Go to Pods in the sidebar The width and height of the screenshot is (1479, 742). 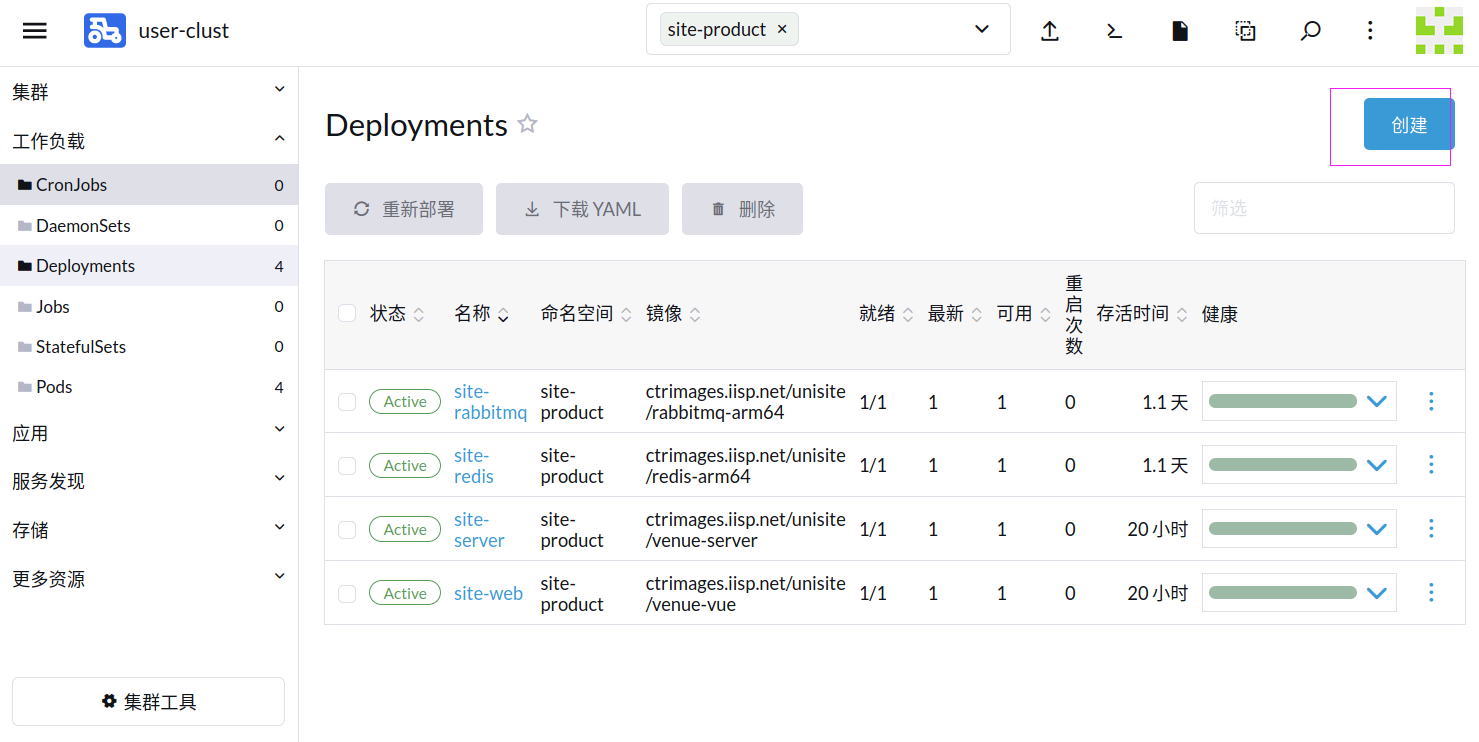click(x=55, y=387)
